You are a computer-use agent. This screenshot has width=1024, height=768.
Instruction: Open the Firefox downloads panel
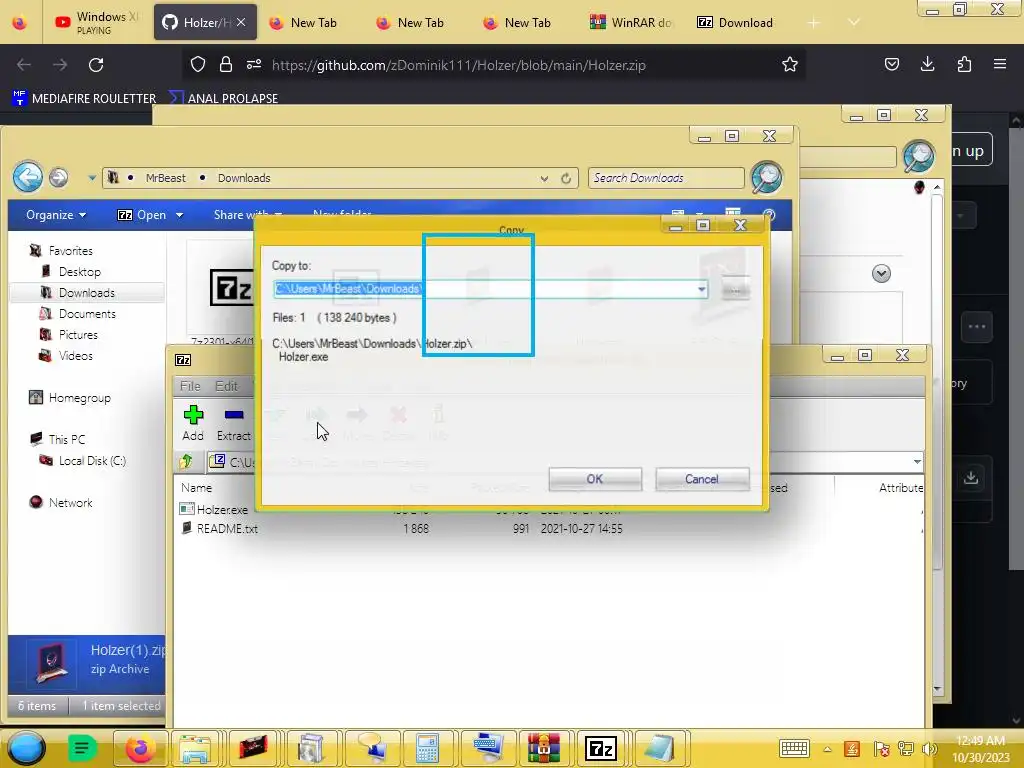927,64
